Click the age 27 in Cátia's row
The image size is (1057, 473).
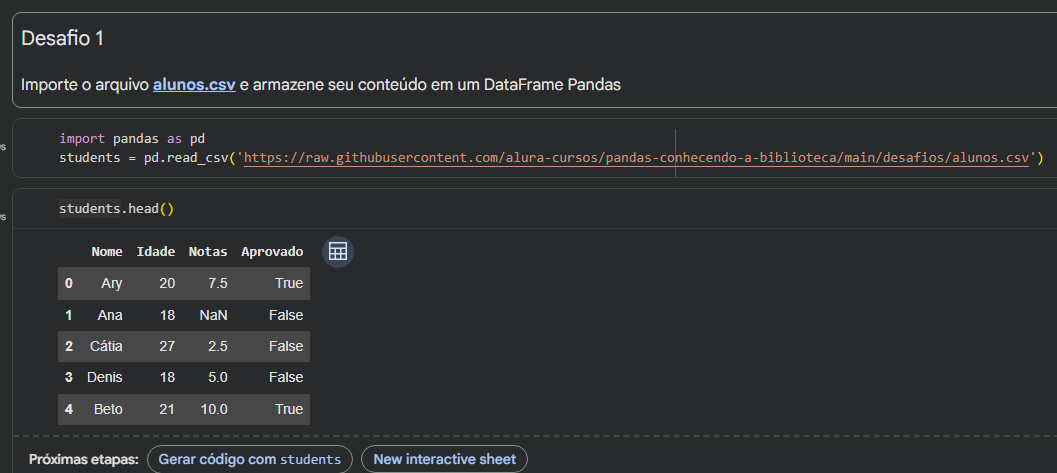(167, 346)
